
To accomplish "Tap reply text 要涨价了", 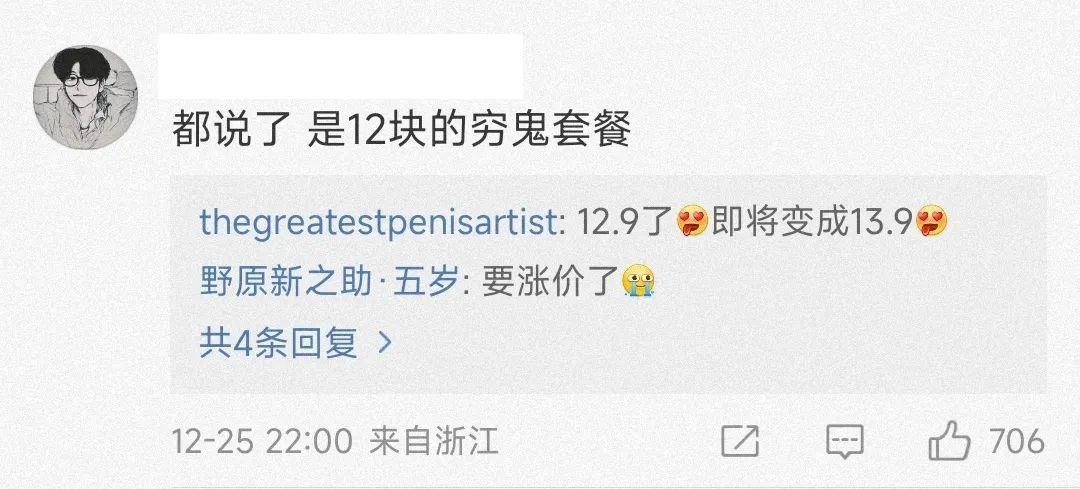I will coord(548,282).
